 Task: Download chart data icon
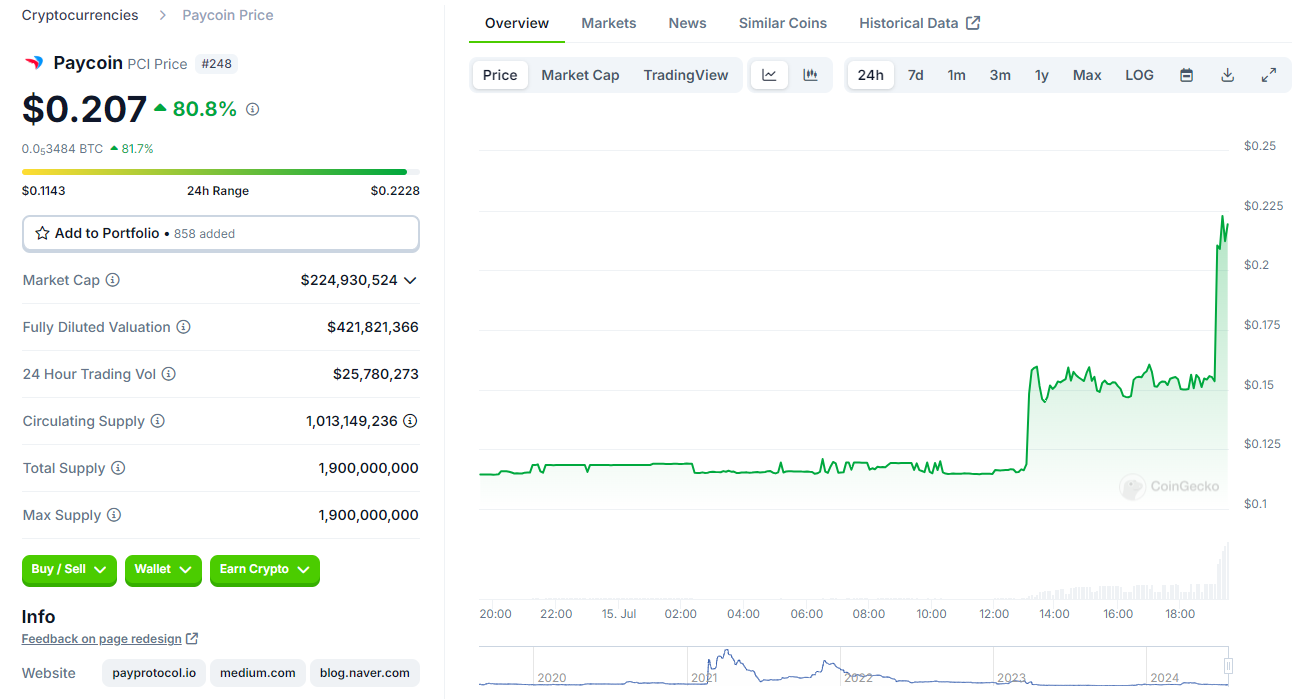(x=1228, y=75)
